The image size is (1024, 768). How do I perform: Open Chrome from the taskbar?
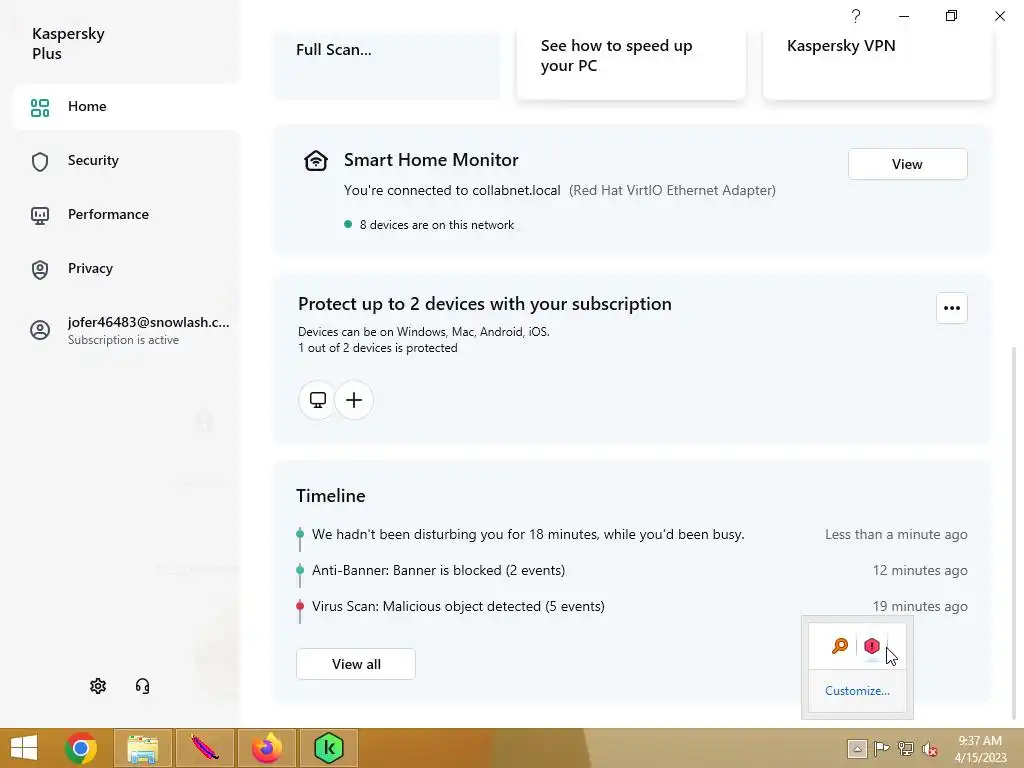click(x=81, y=748)
